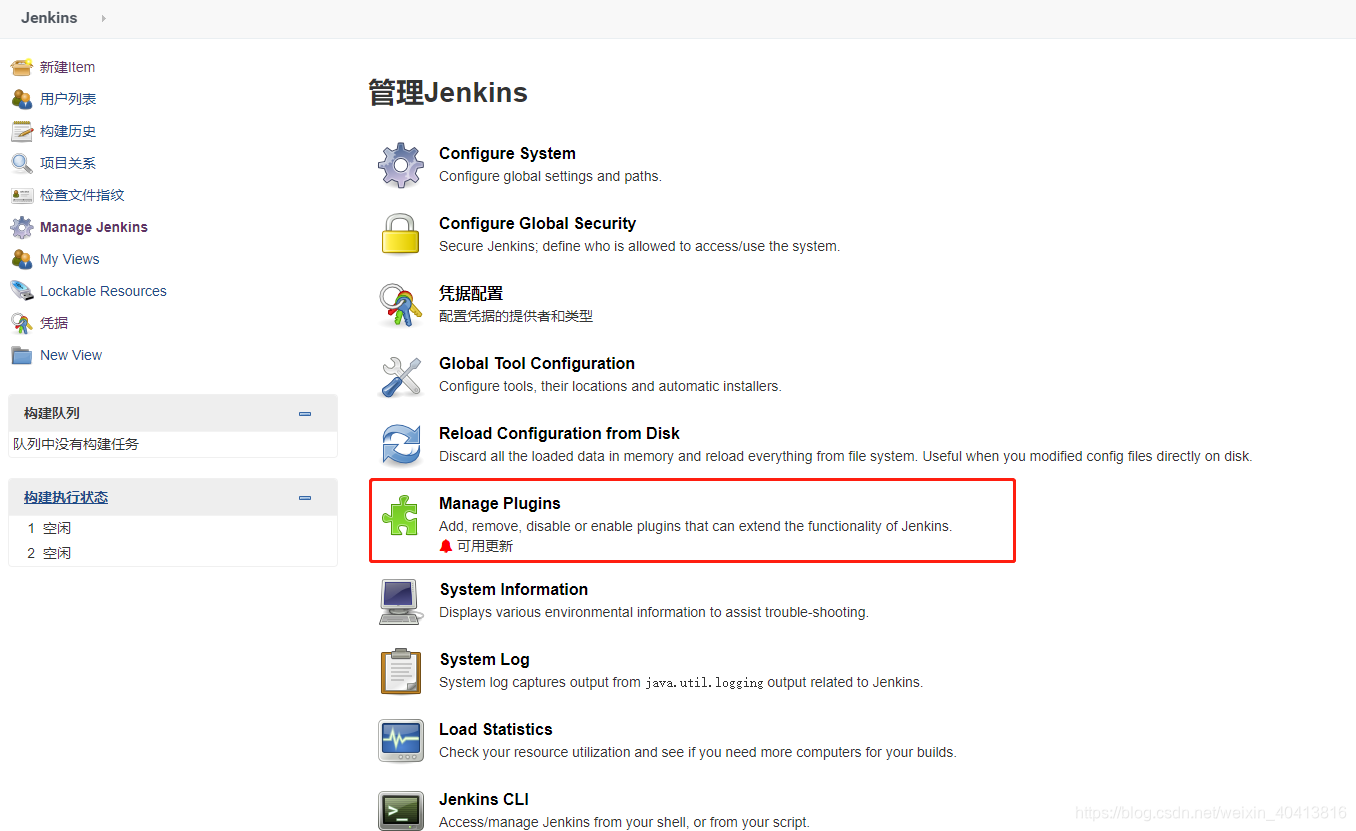The image size is (1356, 831).
Task: Click the Jenkins breadcrumb link
Action: 49,18
